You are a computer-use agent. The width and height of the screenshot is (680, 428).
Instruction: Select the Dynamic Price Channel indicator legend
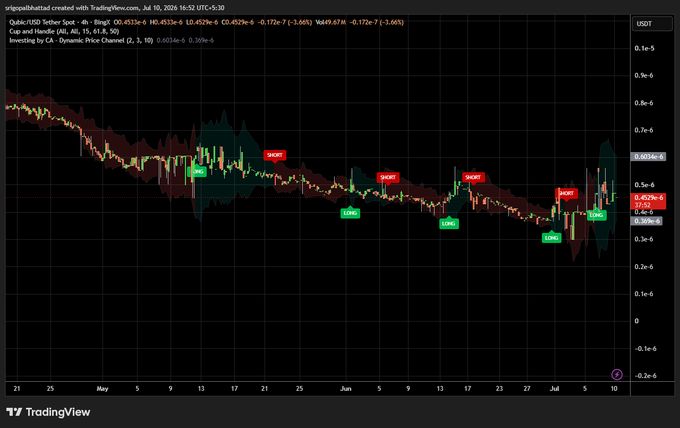click(x=81, y=40)
